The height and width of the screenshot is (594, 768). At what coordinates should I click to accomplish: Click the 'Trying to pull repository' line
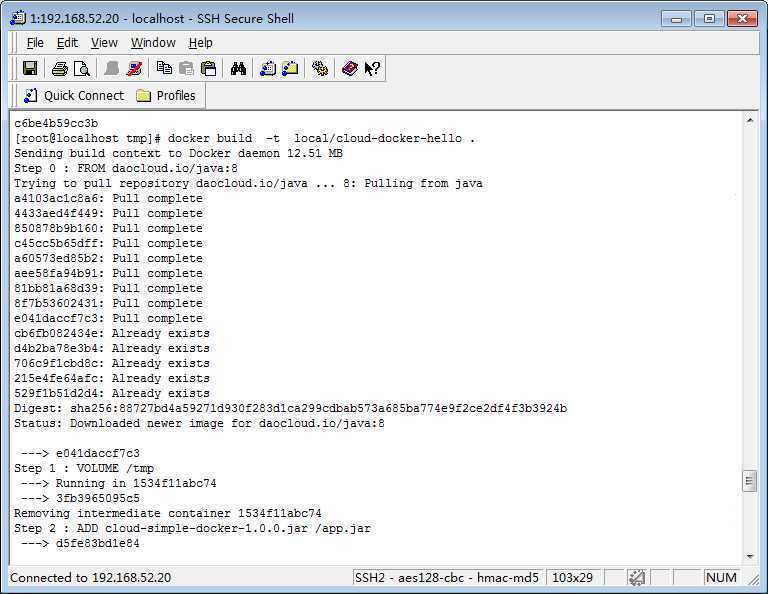pyautogui.click(x=248, y=184)
